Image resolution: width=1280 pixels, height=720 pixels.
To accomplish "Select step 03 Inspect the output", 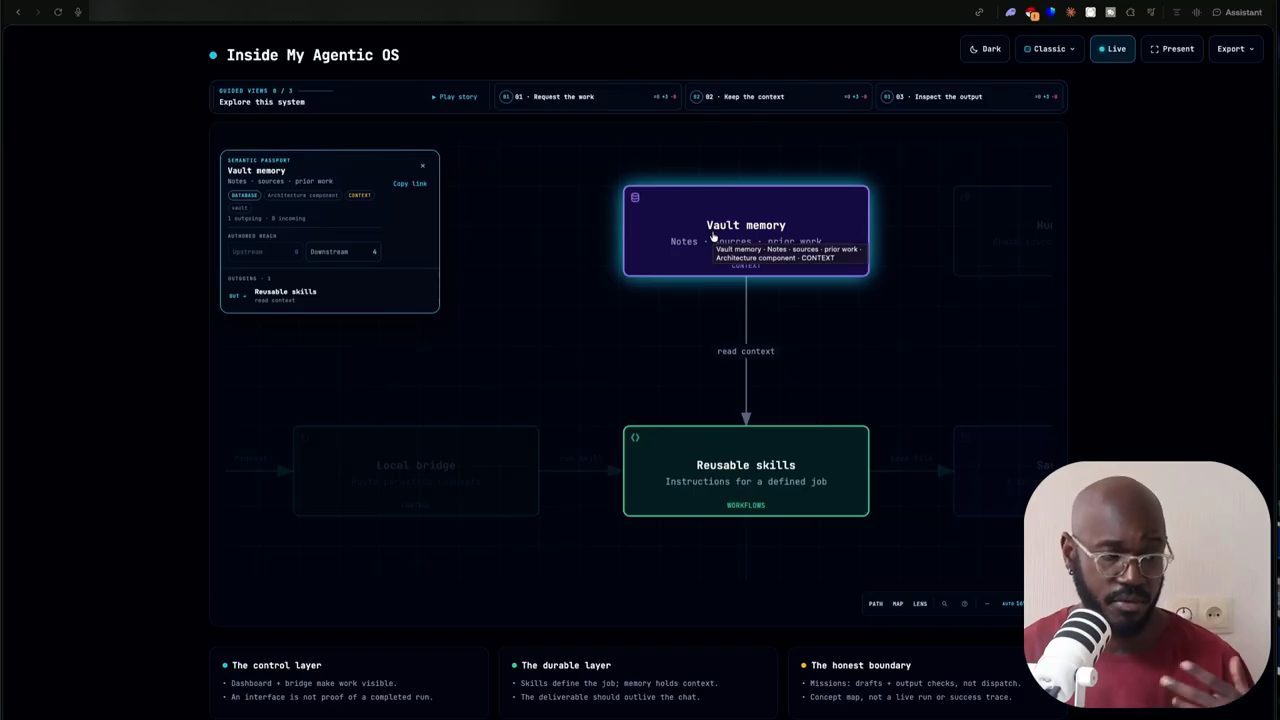I will [970, 97].
